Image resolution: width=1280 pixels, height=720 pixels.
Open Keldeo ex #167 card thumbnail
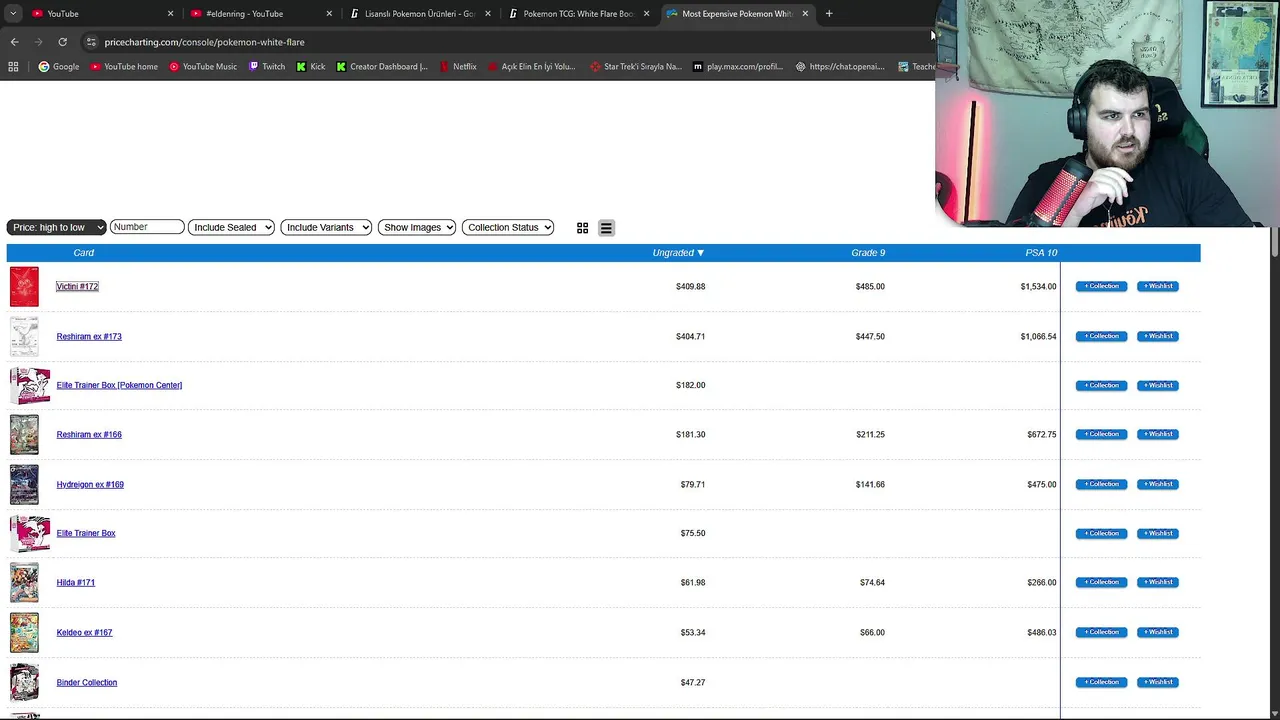24,632
